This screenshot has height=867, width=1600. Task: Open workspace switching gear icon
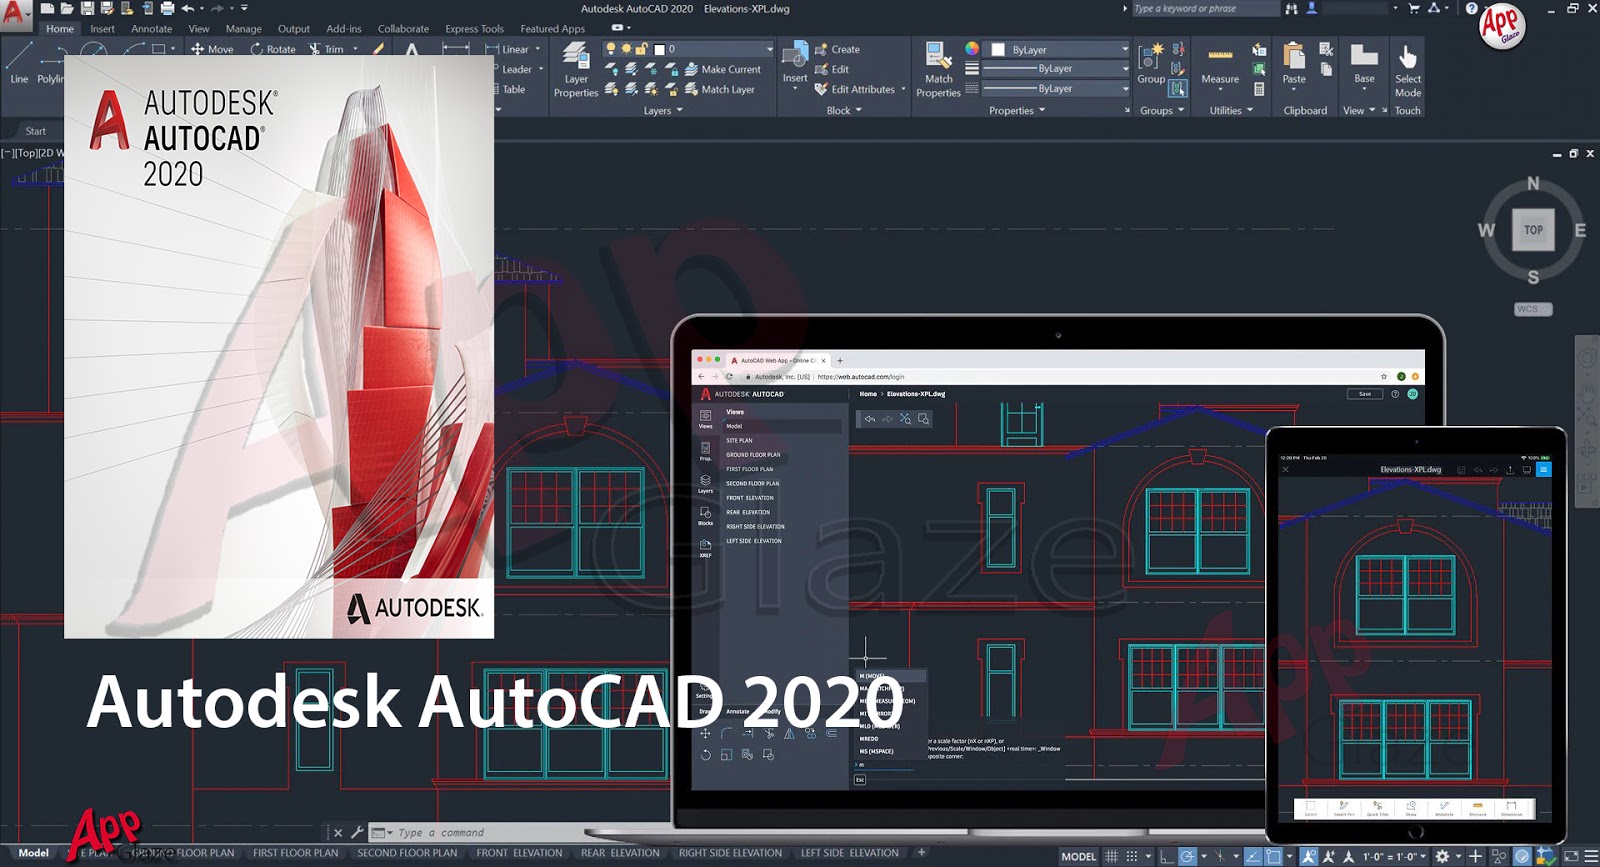pyautogui.click(x=1442, y=856)
